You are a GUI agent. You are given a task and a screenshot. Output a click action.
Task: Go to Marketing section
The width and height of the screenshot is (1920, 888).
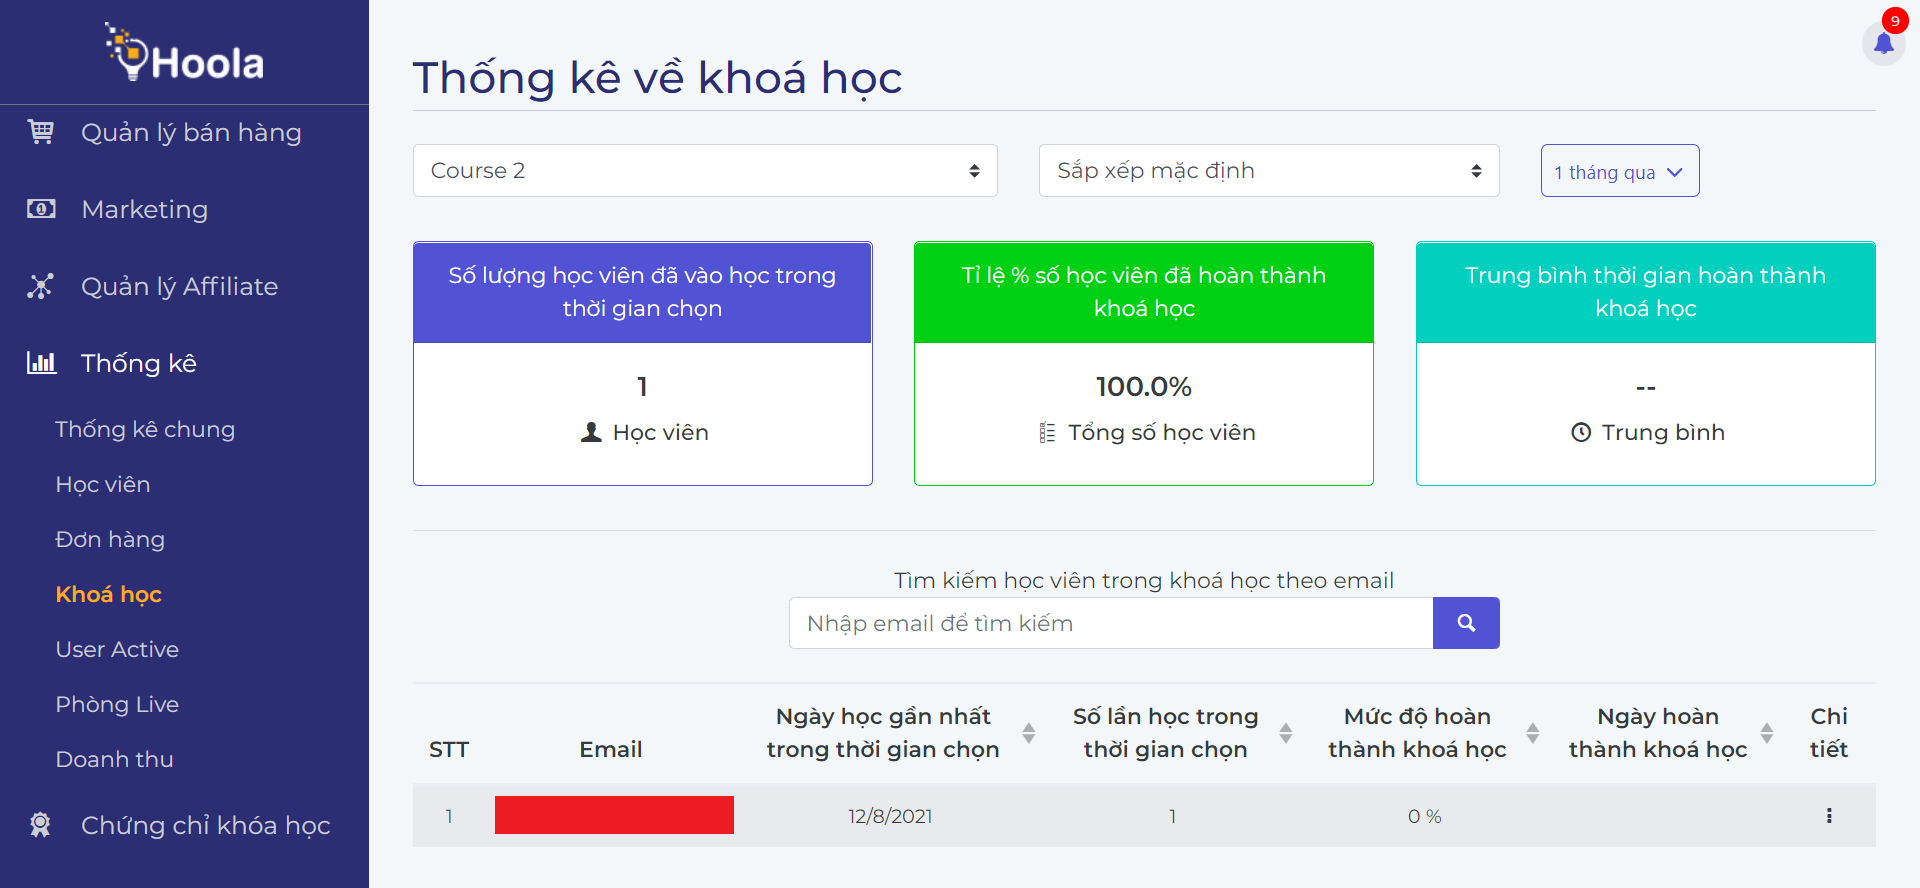point(144,209)
